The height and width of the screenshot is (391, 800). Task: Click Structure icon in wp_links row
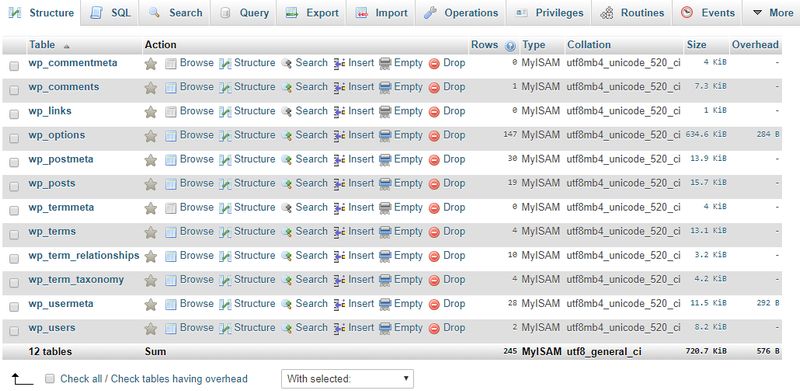(225, 111)
